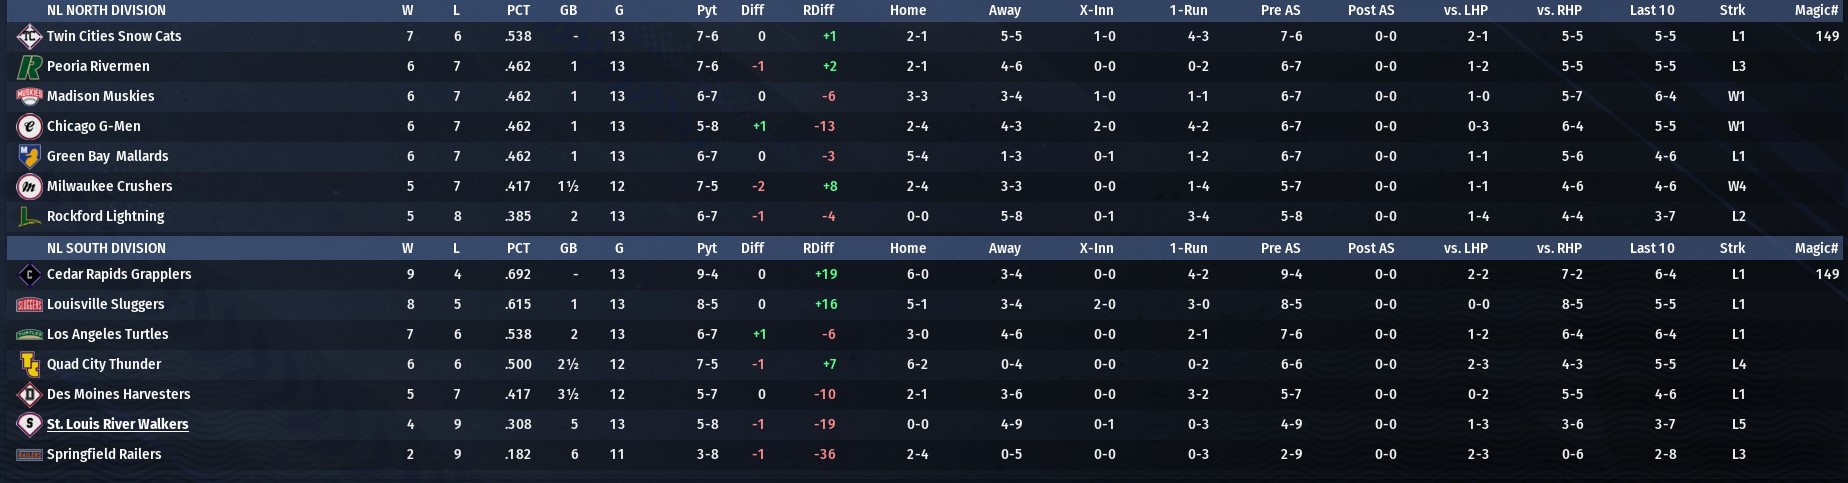The image size is (1848, 483).
Task: Sort NL North by RDiff column header
Action: (818, 10)
